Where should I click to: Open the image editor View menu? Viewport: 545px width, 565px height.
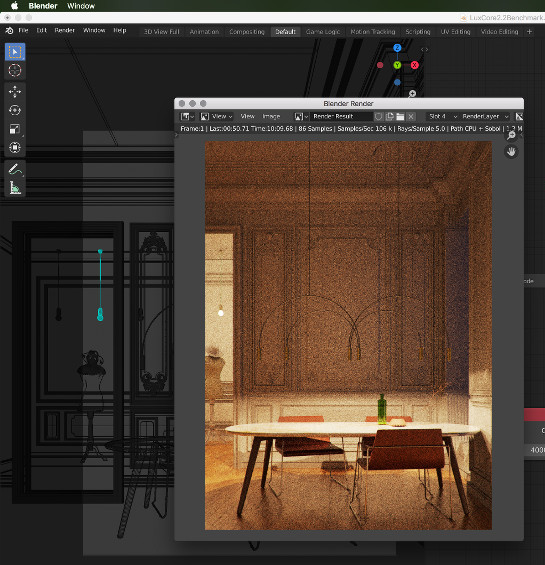[248, 116]
